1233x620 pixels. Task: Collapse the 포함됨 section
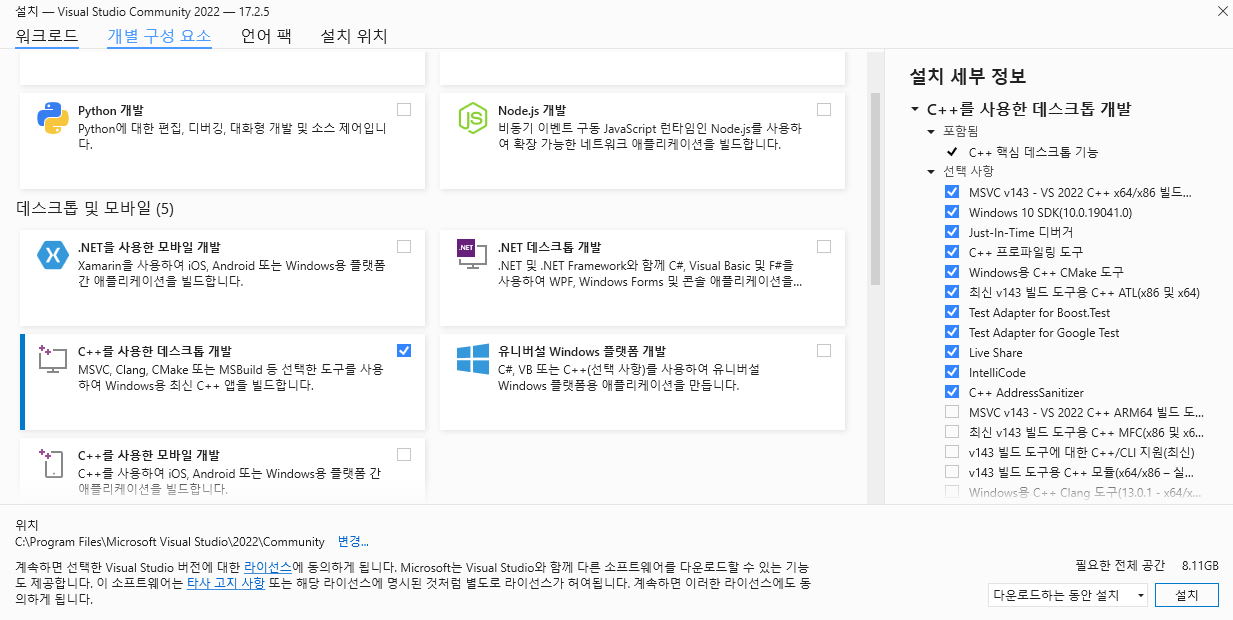click(931, 132)
